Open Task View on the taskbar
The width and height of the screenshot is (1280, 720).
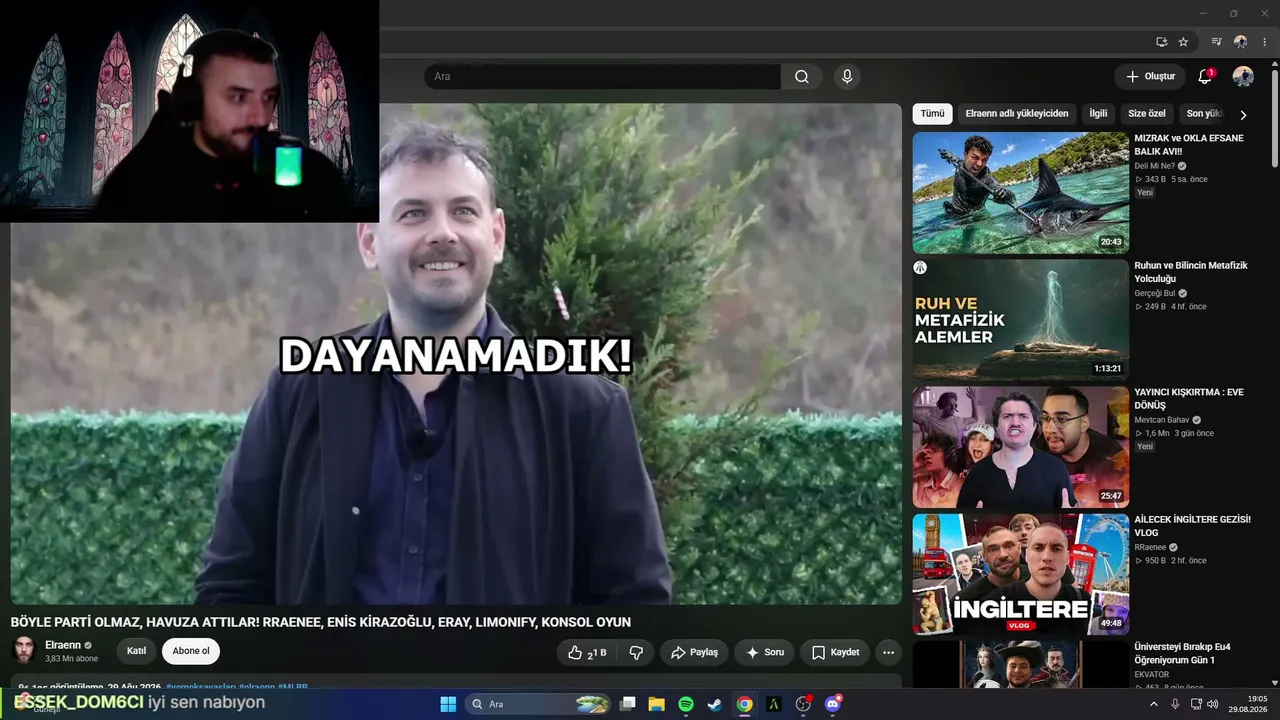(x=628, y=704)
